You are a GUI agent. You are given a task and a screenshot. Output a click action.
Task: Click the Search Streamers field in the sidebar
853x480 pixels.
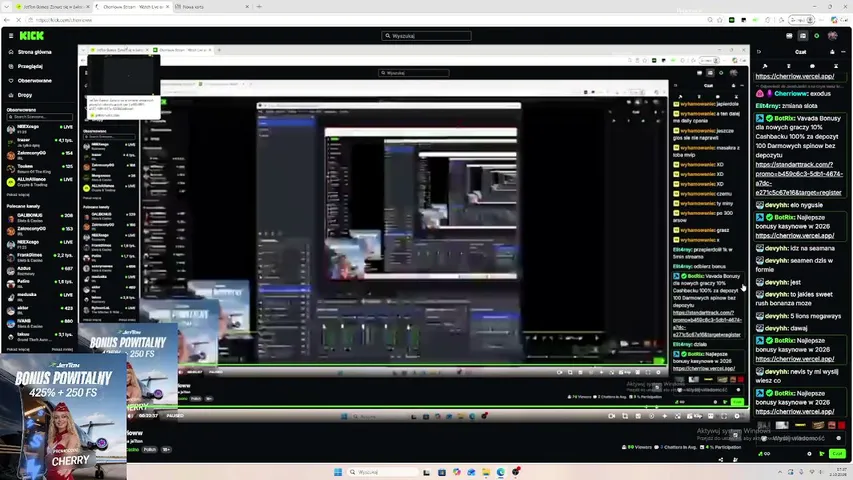39,117
